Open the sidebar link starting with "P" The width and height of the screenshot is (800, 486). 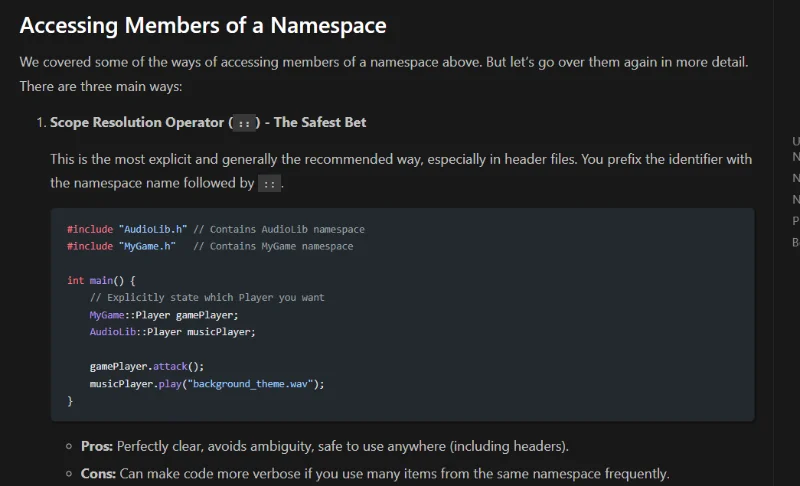pos(795,220)
